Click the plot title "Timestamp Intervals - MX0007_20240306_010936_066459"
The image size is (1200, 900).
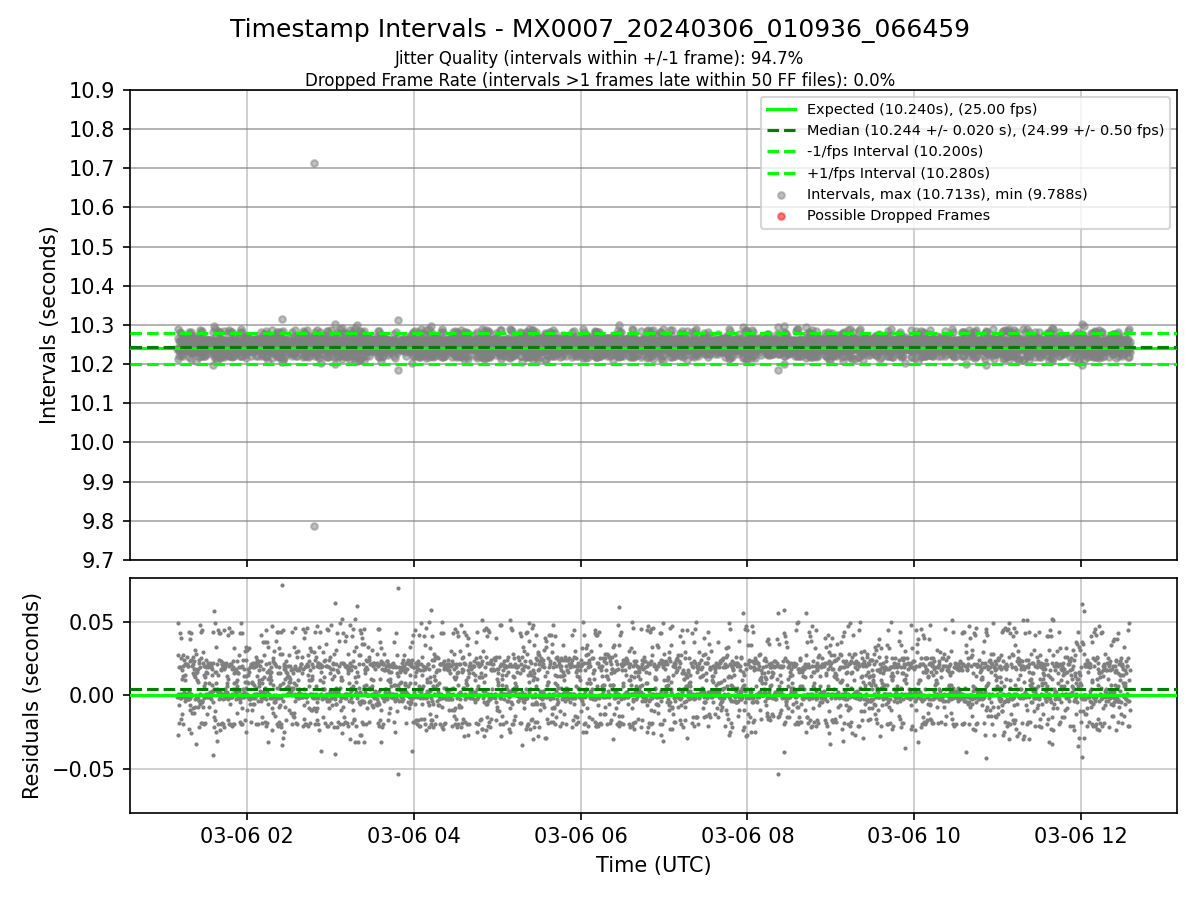[x=600, y=29]
